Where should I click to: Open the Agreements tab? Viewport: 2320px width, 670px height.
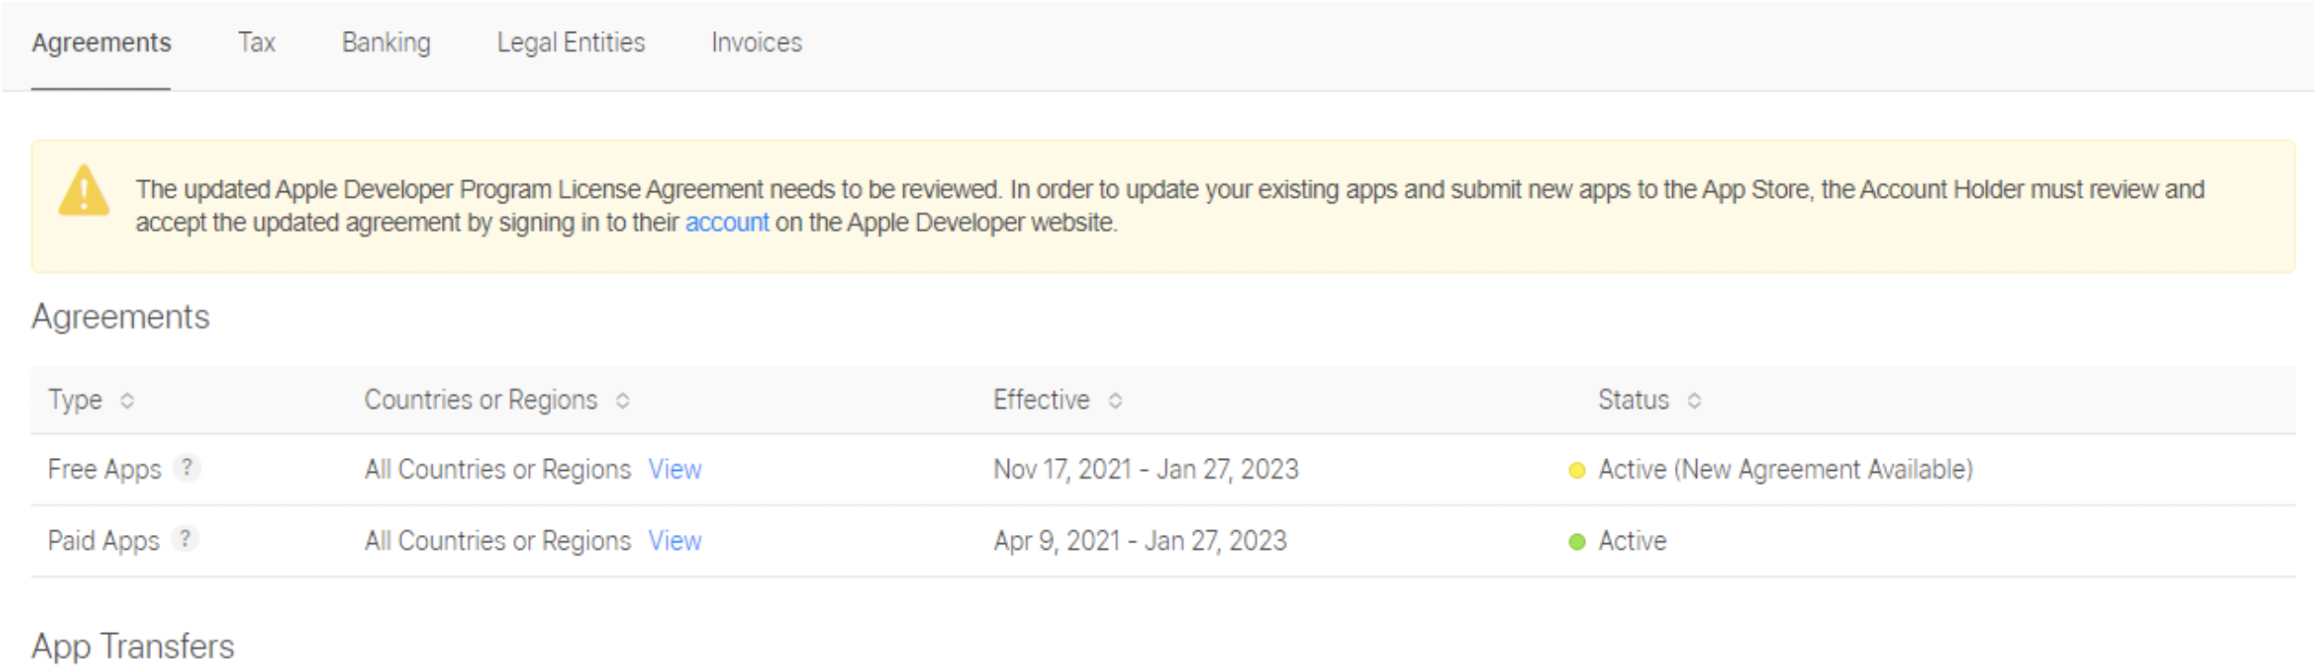(101, 43)
